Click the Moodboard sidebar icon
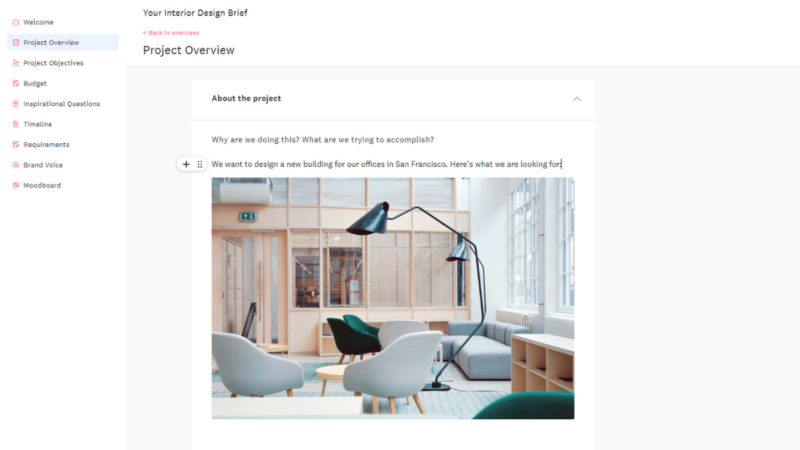The height and width of the screenshot is (450, 800). 16,185
